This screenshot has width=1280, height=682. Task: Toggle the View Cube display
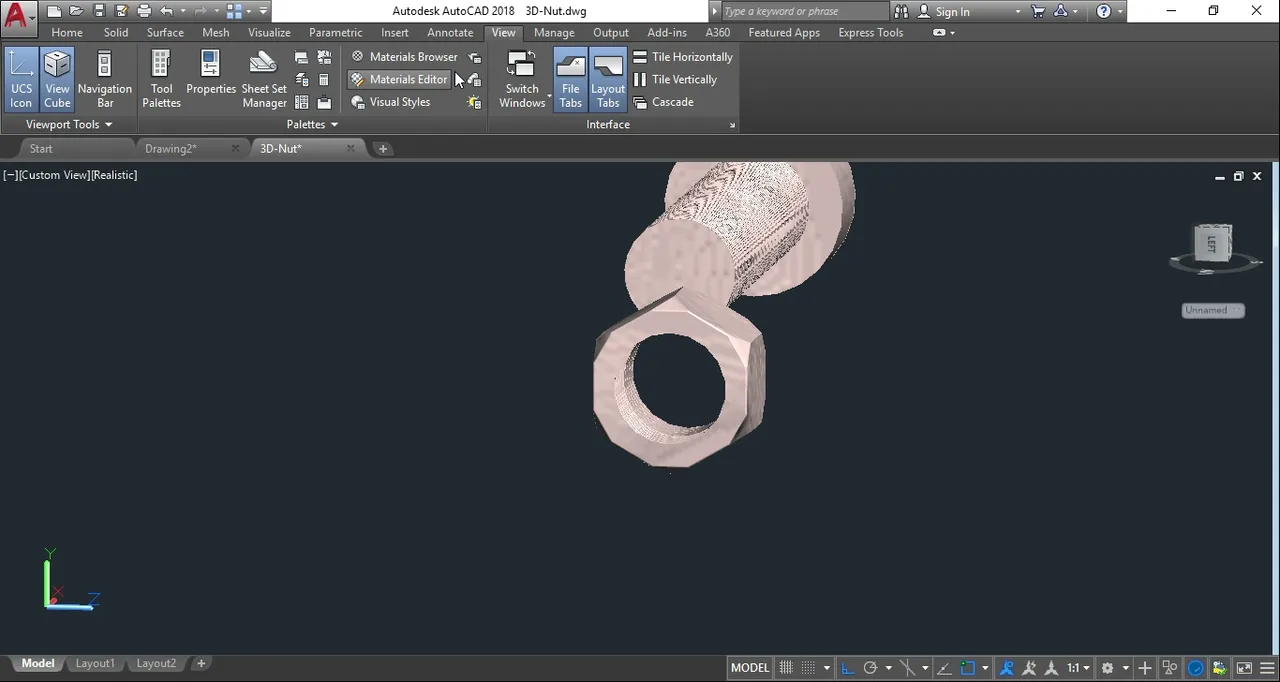[57, 79]
